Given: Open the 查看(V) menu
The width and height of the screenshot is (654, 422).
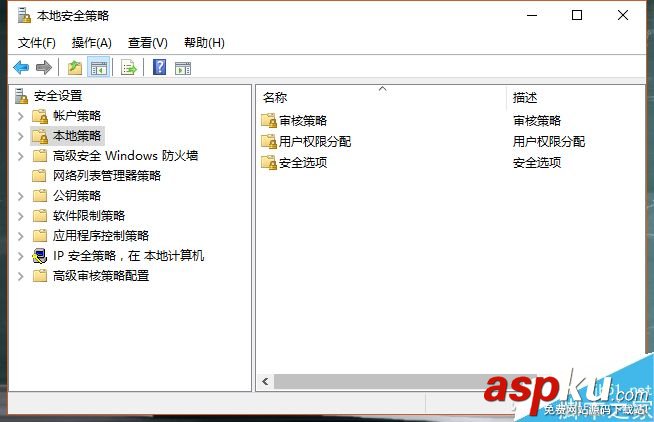Looking at the screenshot, I should point(148,43).
